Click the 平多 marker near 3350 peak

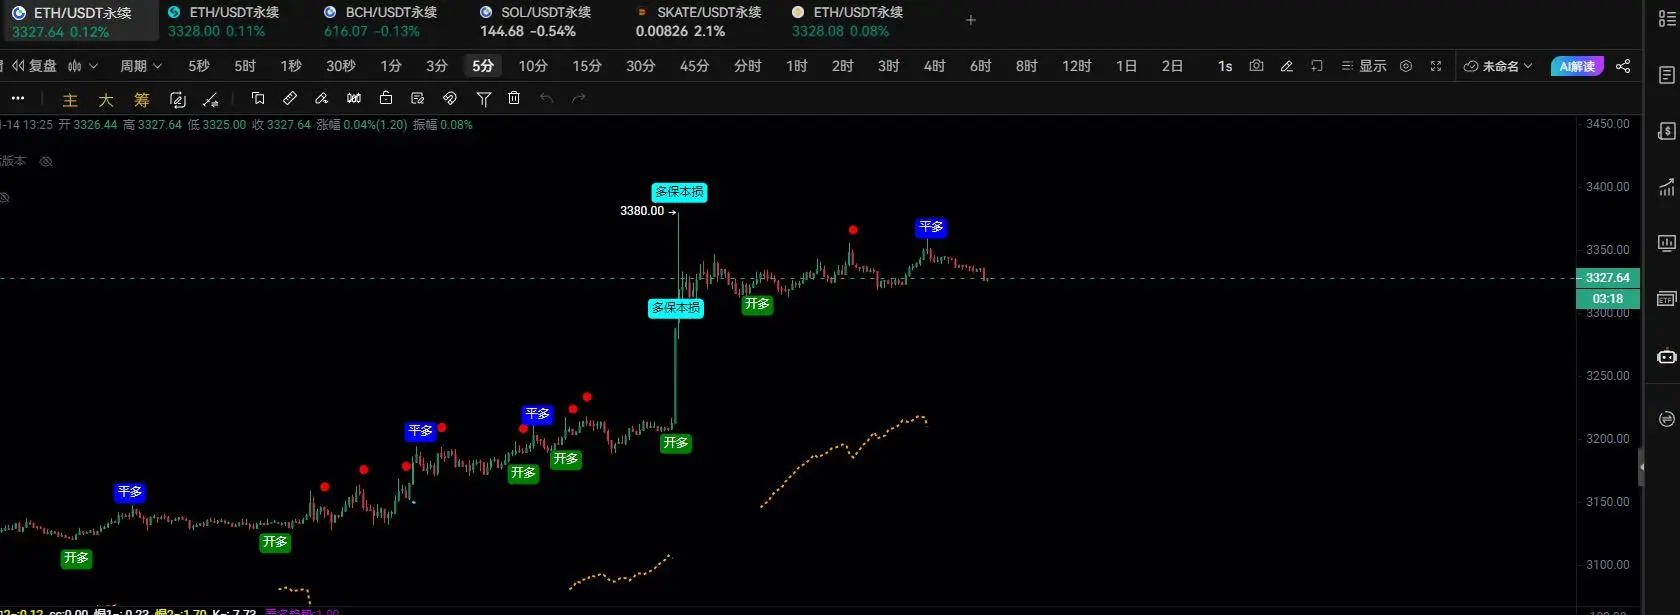931,227
